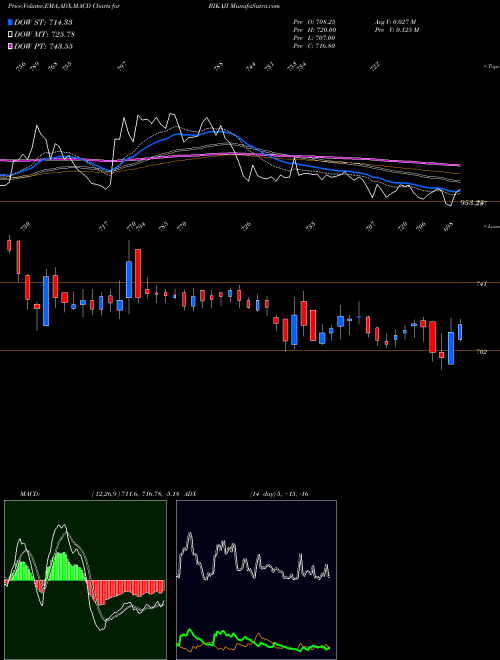
Task: Click the 'Pre V: 0.125 M' volume label
Action: [396, 30]
